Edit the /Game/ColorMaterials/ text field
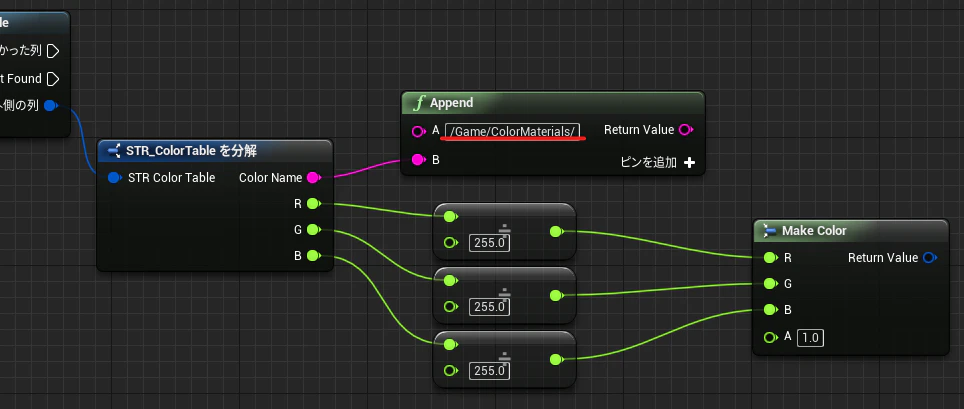964x409 pixels. tap(513, 130)
